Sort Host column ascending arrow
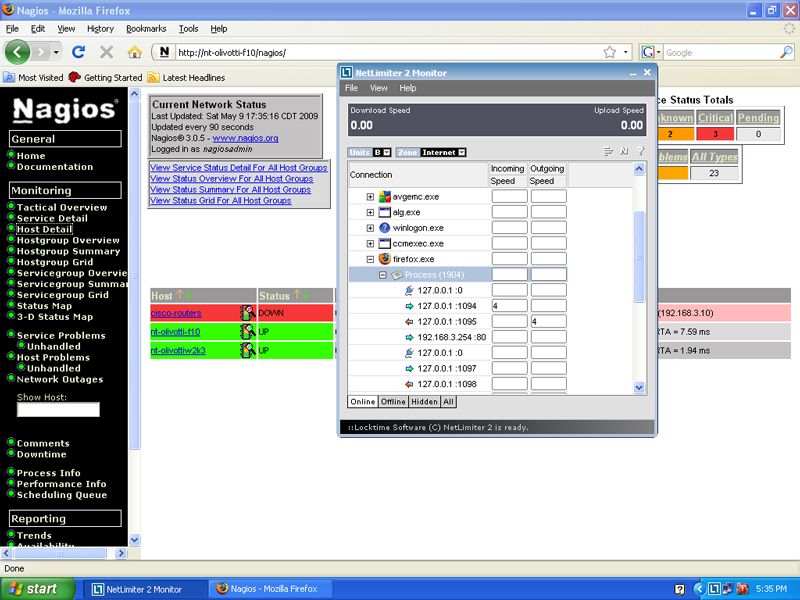The width and height of the screenshot is (800, 600). [180, 295]
